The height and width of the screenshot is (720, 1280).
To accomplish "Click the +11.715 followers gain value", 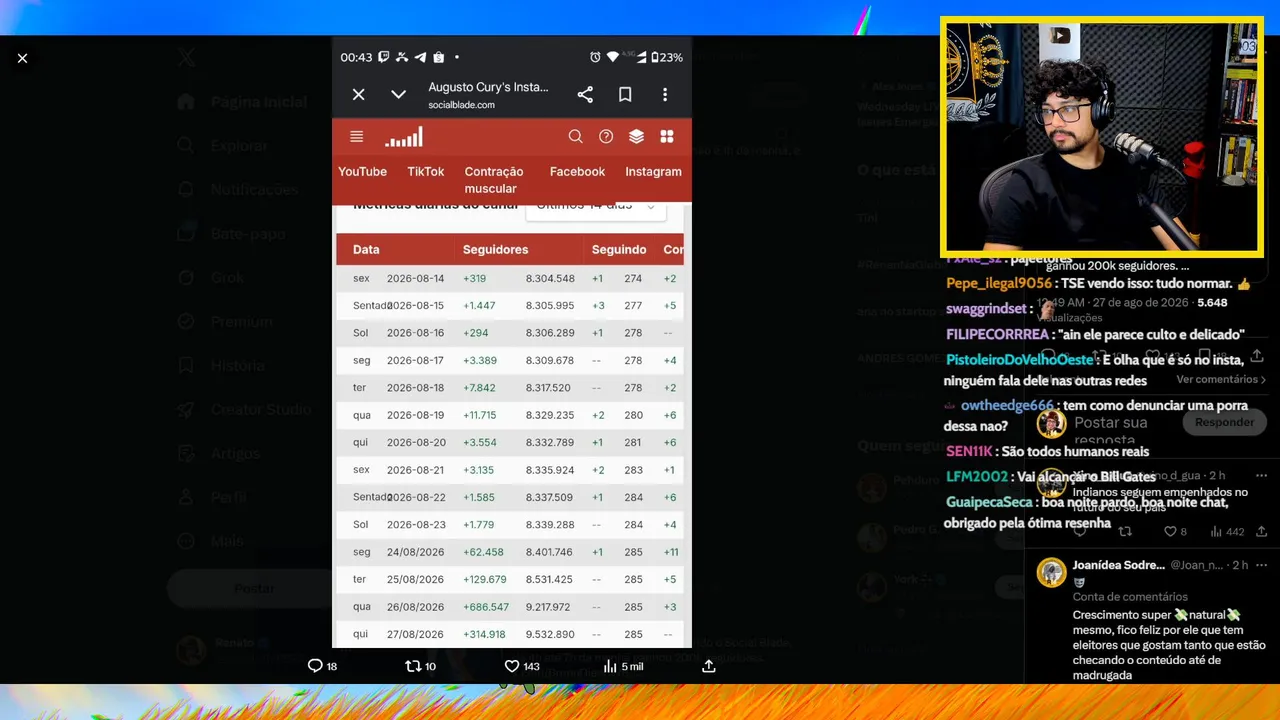I will click(x=480, y=415).
